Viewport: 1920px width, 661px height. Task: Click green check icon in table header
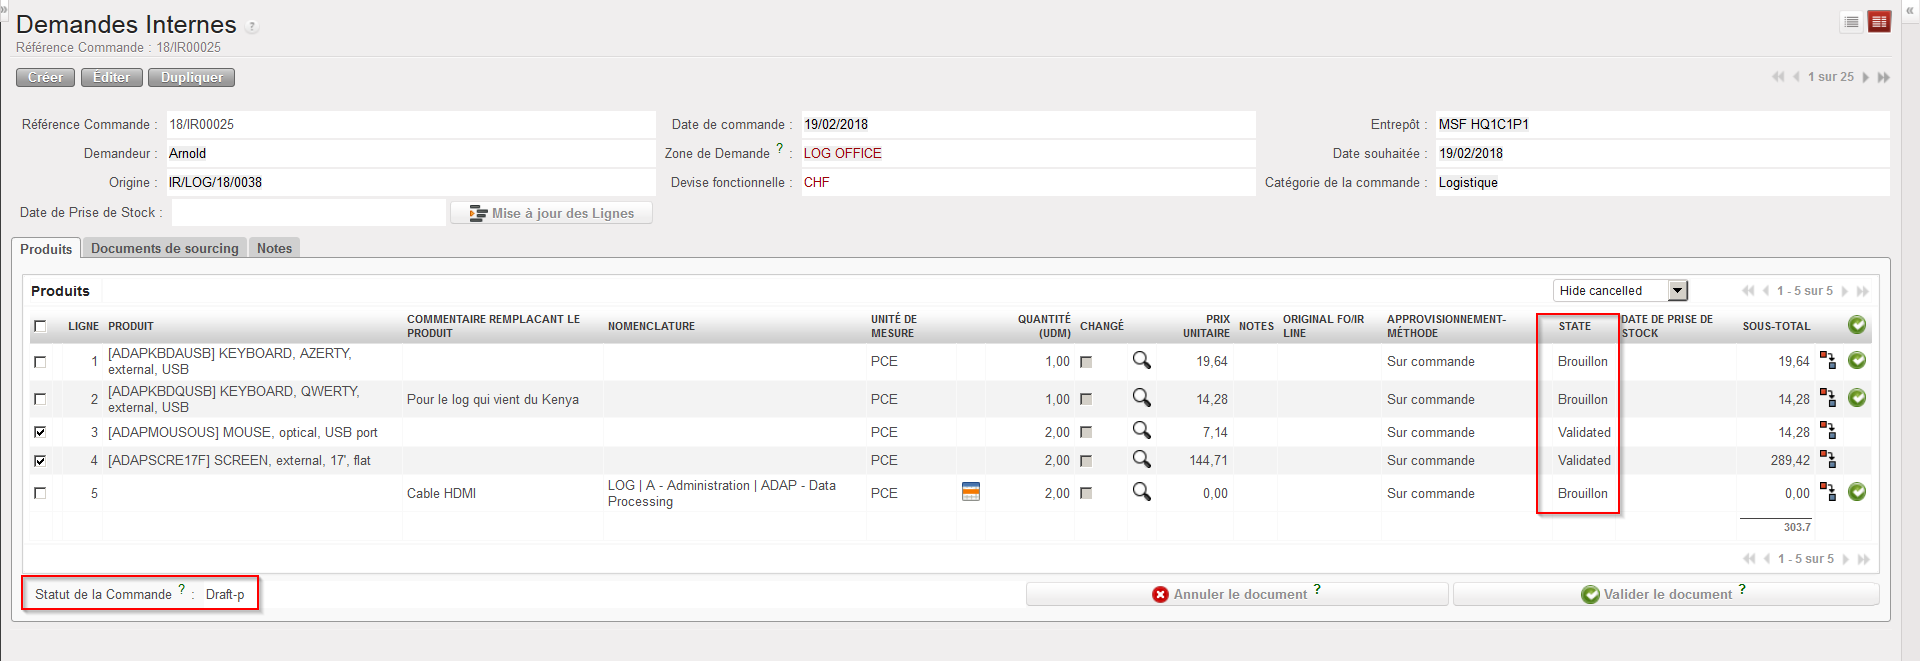[x=1857, y=325]
